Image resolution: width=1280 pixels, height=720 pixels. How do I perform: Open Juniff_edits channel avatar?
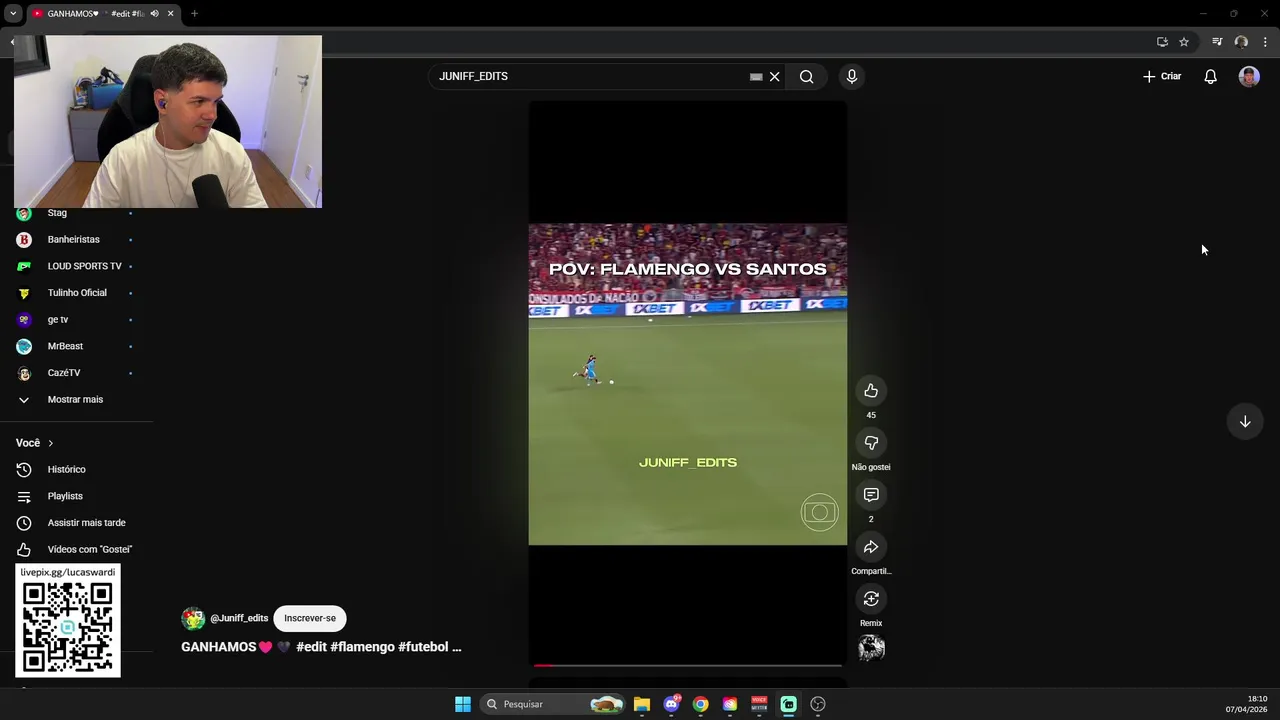point(193,619)
